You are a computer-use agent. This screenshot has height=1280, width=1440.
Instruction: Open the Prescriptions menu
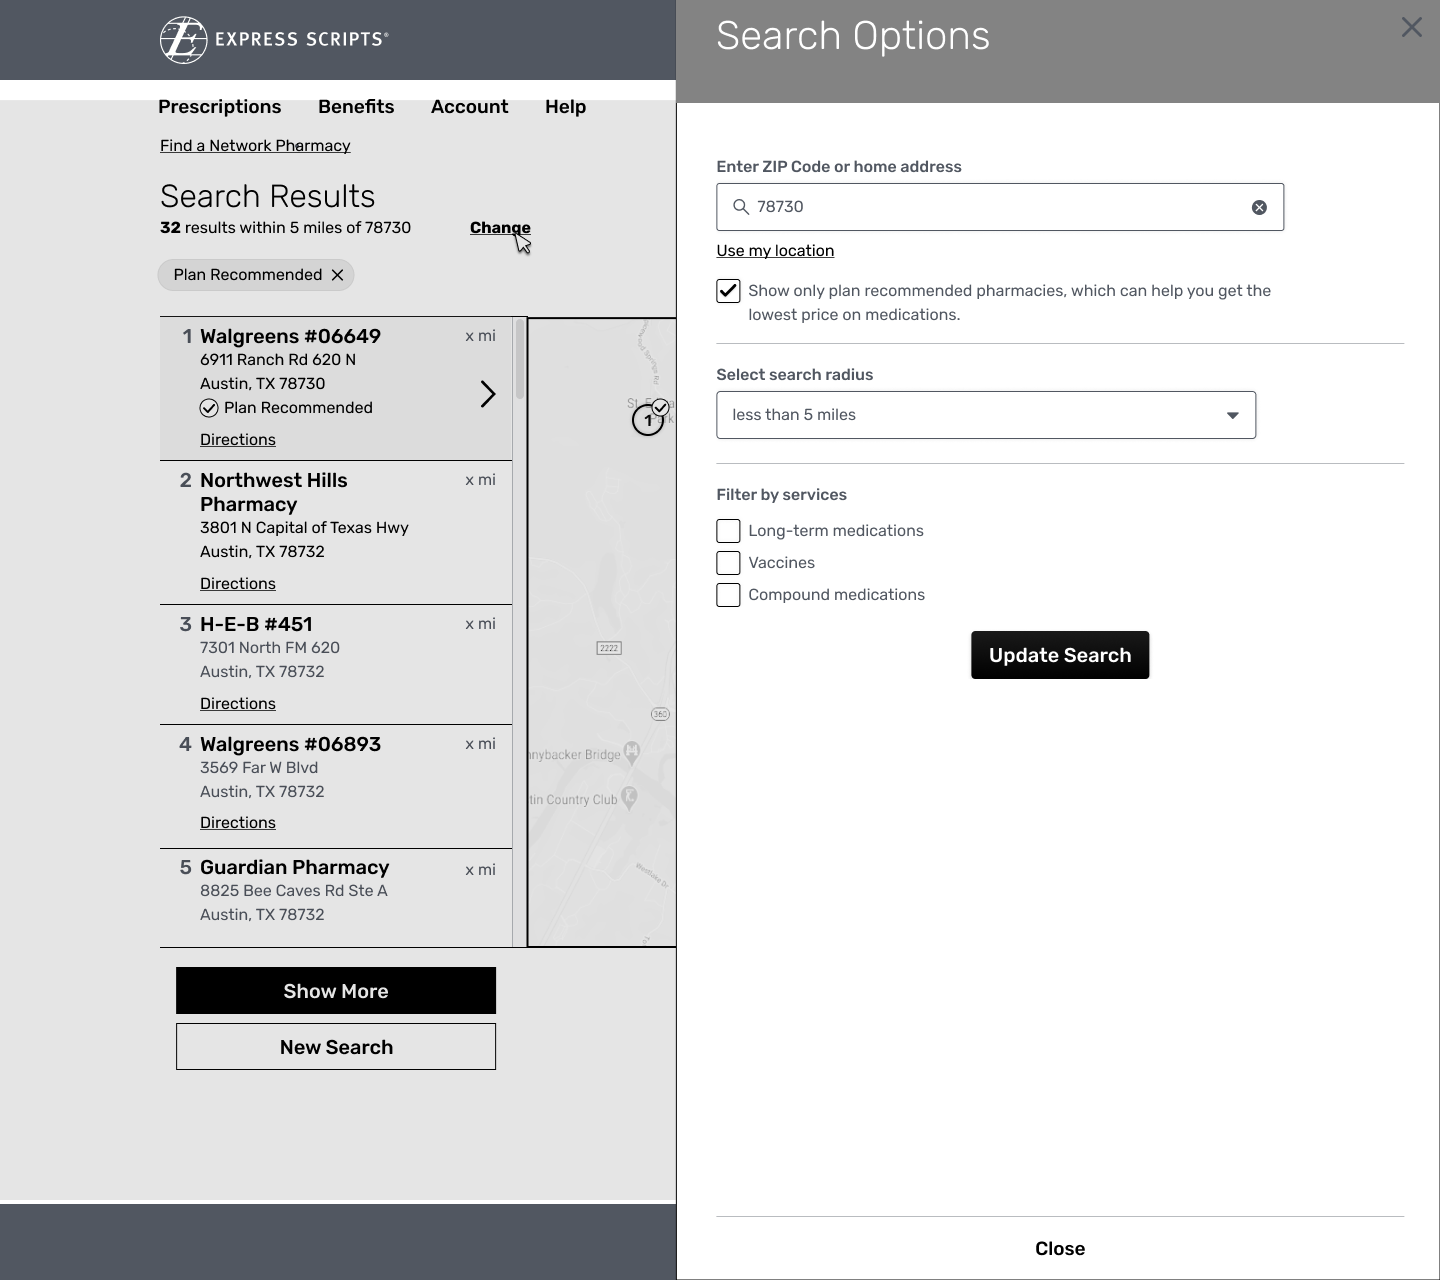coord(219,107)
